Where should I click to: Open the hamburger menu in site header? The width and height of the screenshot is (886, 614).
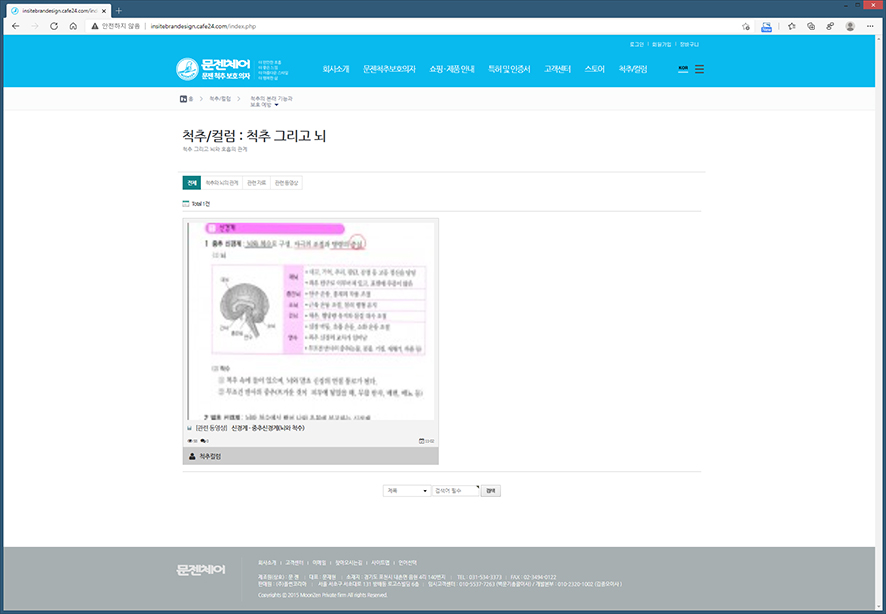(699, 69)
